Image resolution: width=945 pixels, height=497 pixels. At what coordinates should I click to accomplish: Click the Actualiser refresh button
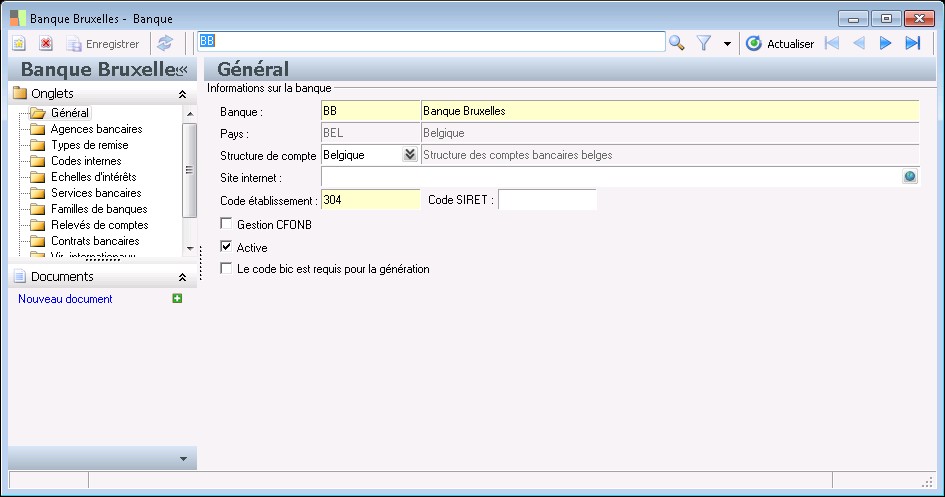coord(779,43)
